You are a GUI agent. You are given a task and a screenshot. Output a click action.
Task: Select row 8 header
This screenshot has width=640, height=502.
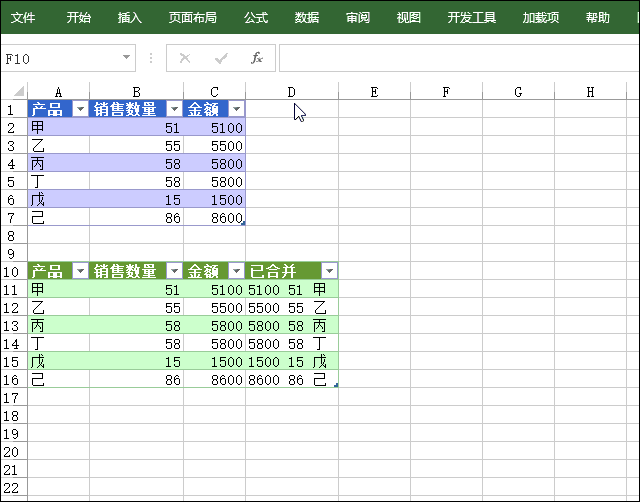point(14,235)
